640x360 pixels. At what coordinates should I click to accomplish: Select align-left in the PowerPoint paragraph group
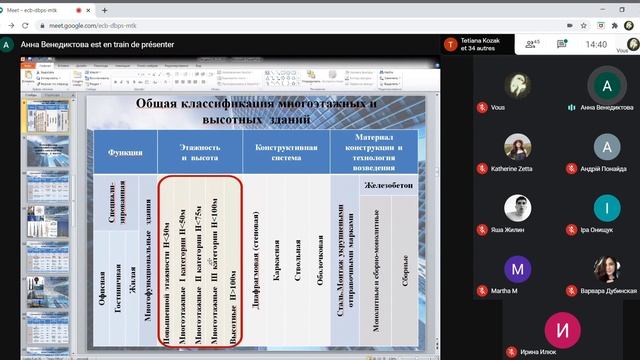coord(177,82)
